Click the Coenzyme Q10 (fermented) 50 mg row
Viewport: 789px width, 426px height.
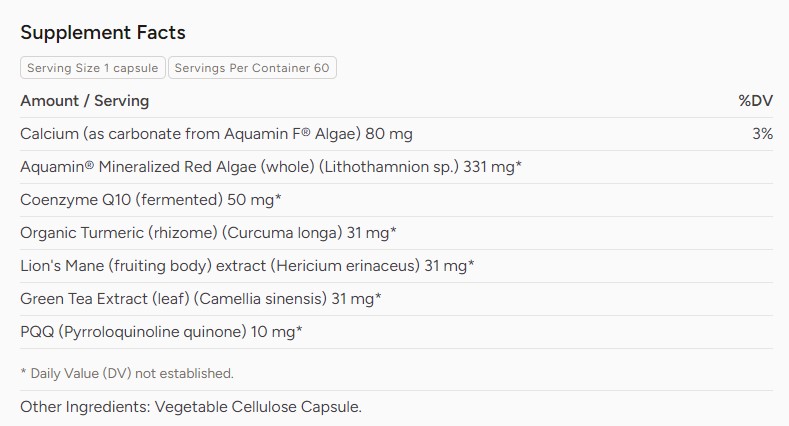point(397,200)
